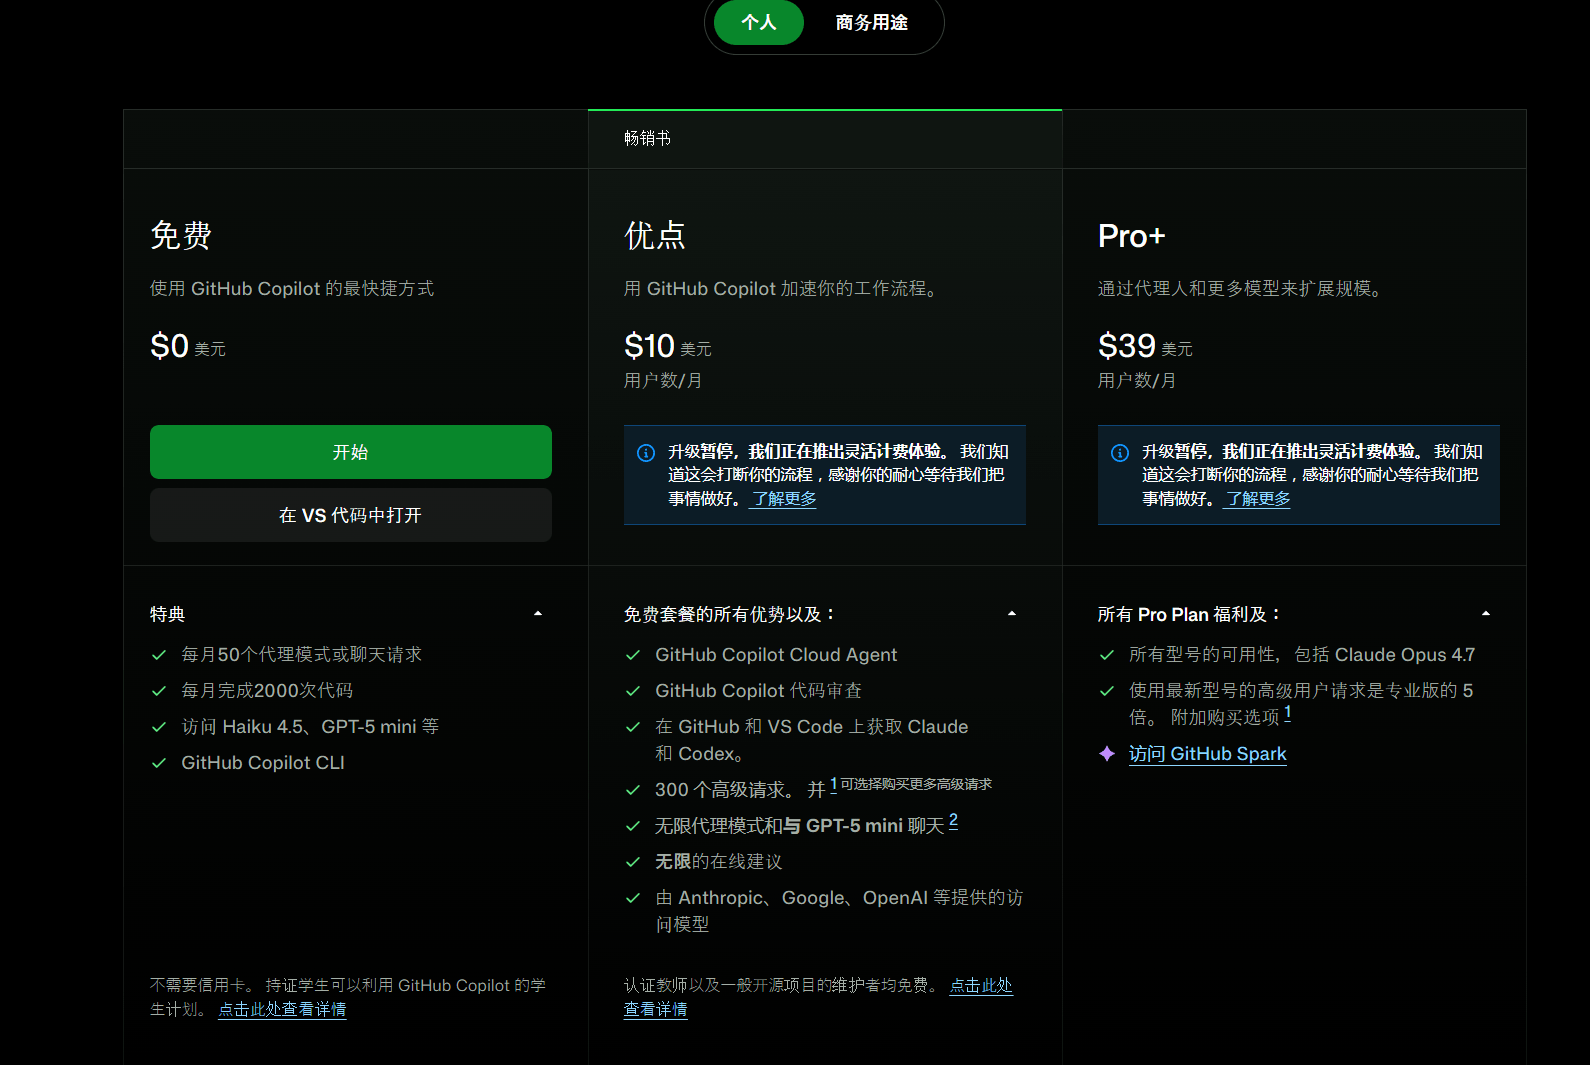
Task: Open 了解更多 link in the Pro+ plan notice
Action: coord(1257,498)
